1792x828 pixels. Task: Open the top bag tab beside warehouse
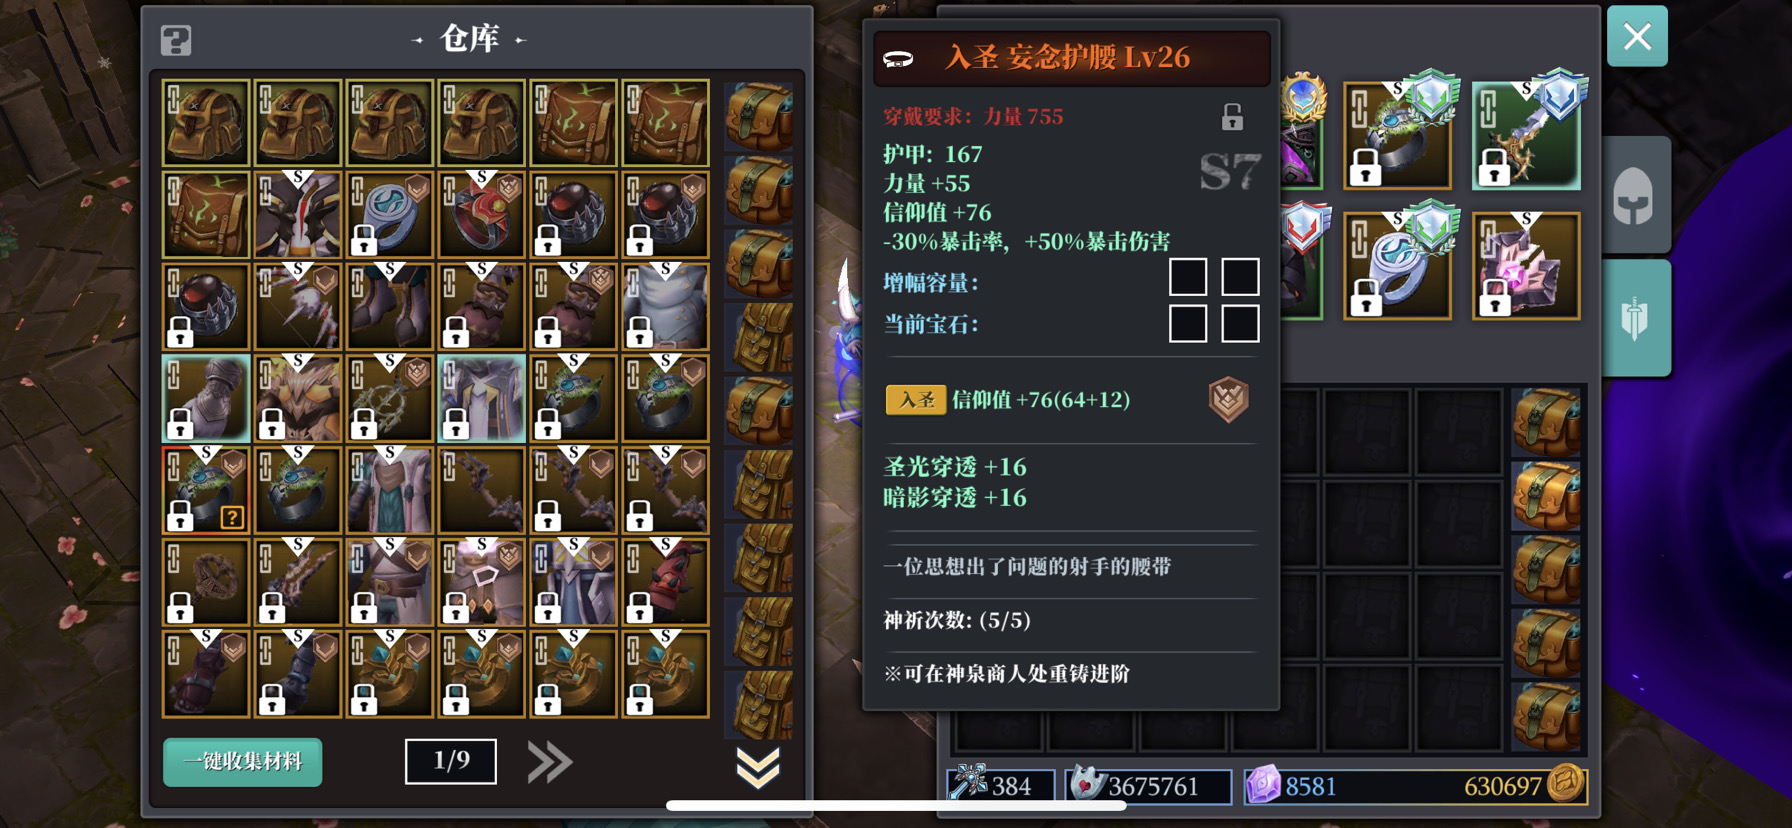(x=758, y=115)
